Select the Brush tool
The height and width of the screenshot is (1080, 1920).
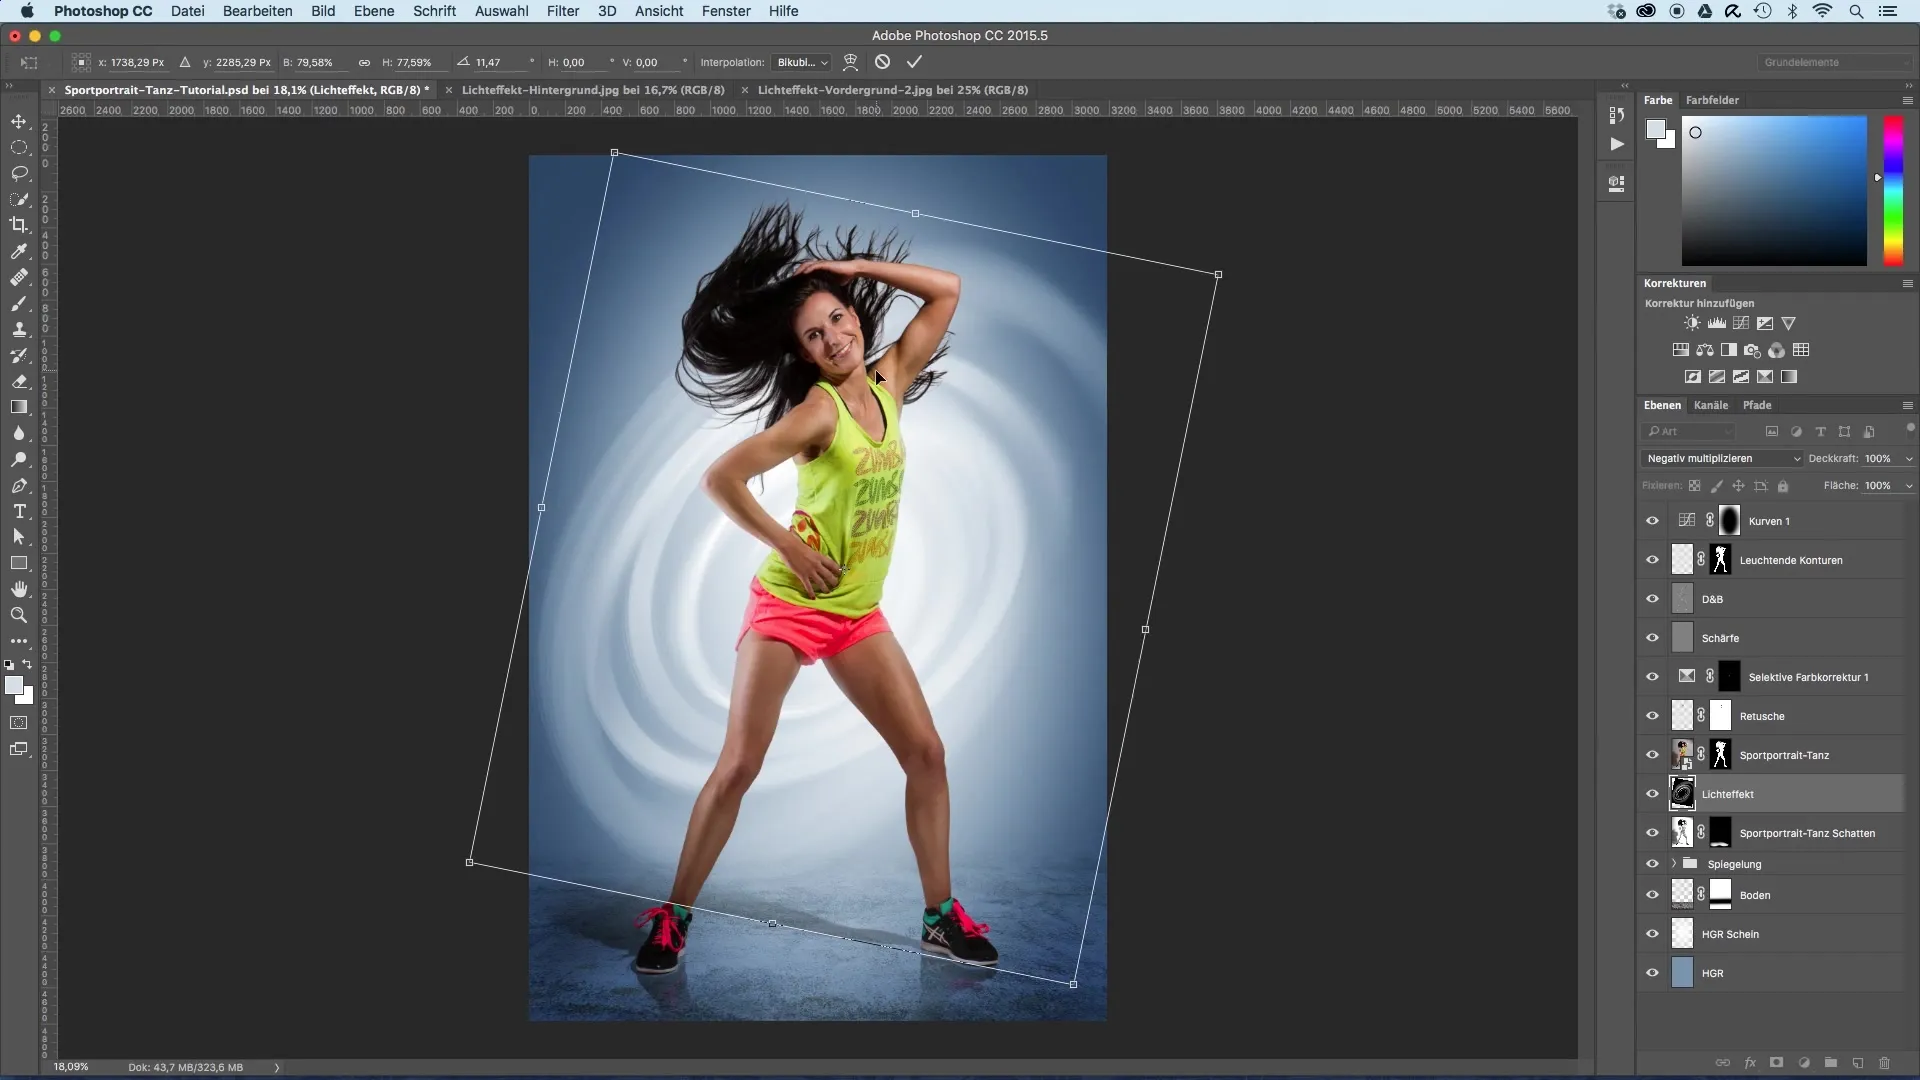click(x=19, y=303)
